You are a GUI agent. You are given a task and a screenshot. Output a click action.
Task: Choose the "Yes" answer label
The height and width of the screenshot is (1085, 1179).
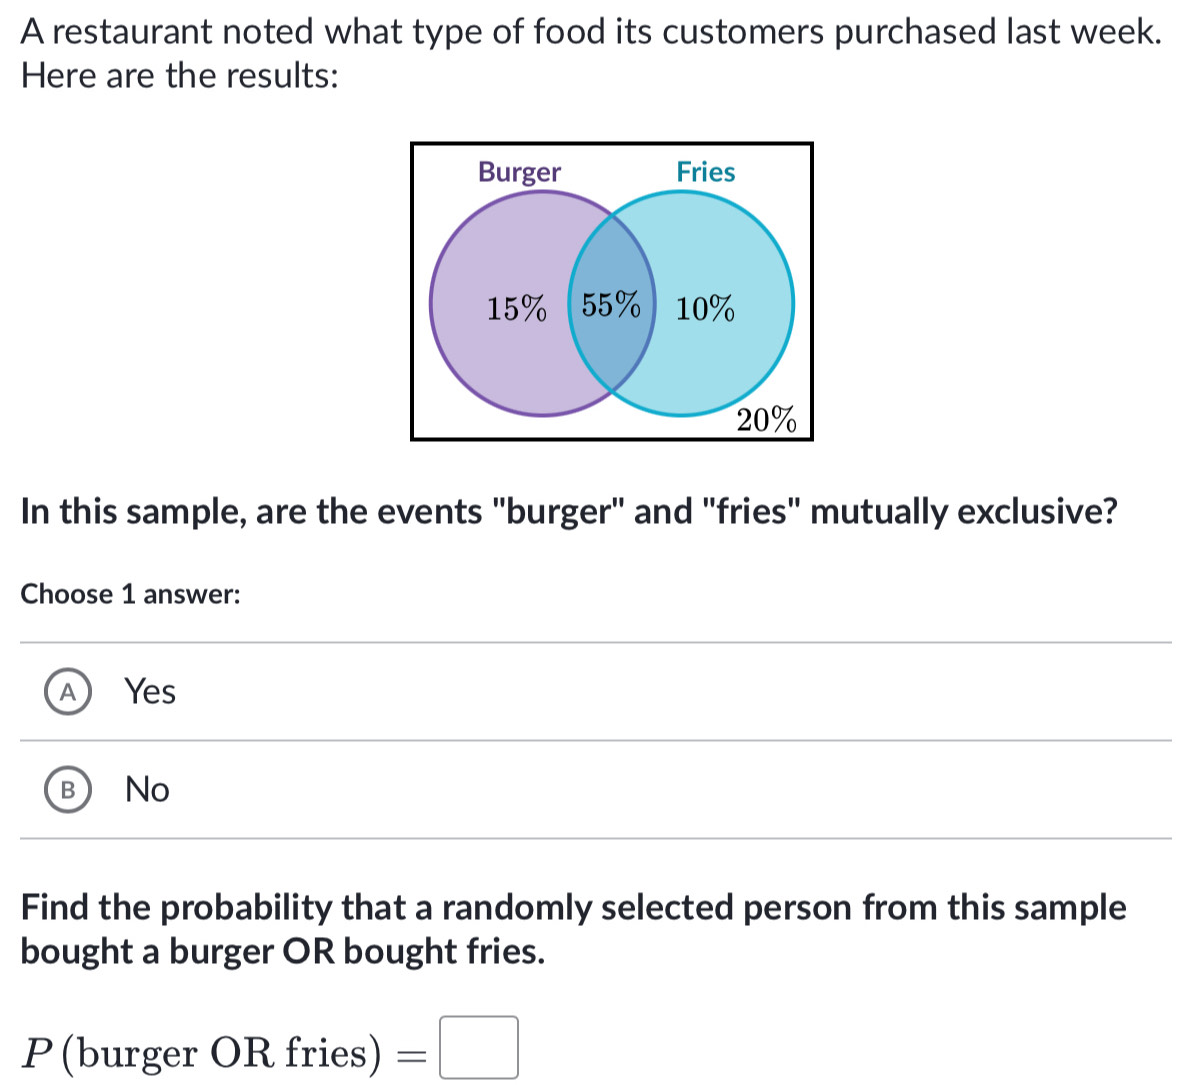tap(150, 692)
